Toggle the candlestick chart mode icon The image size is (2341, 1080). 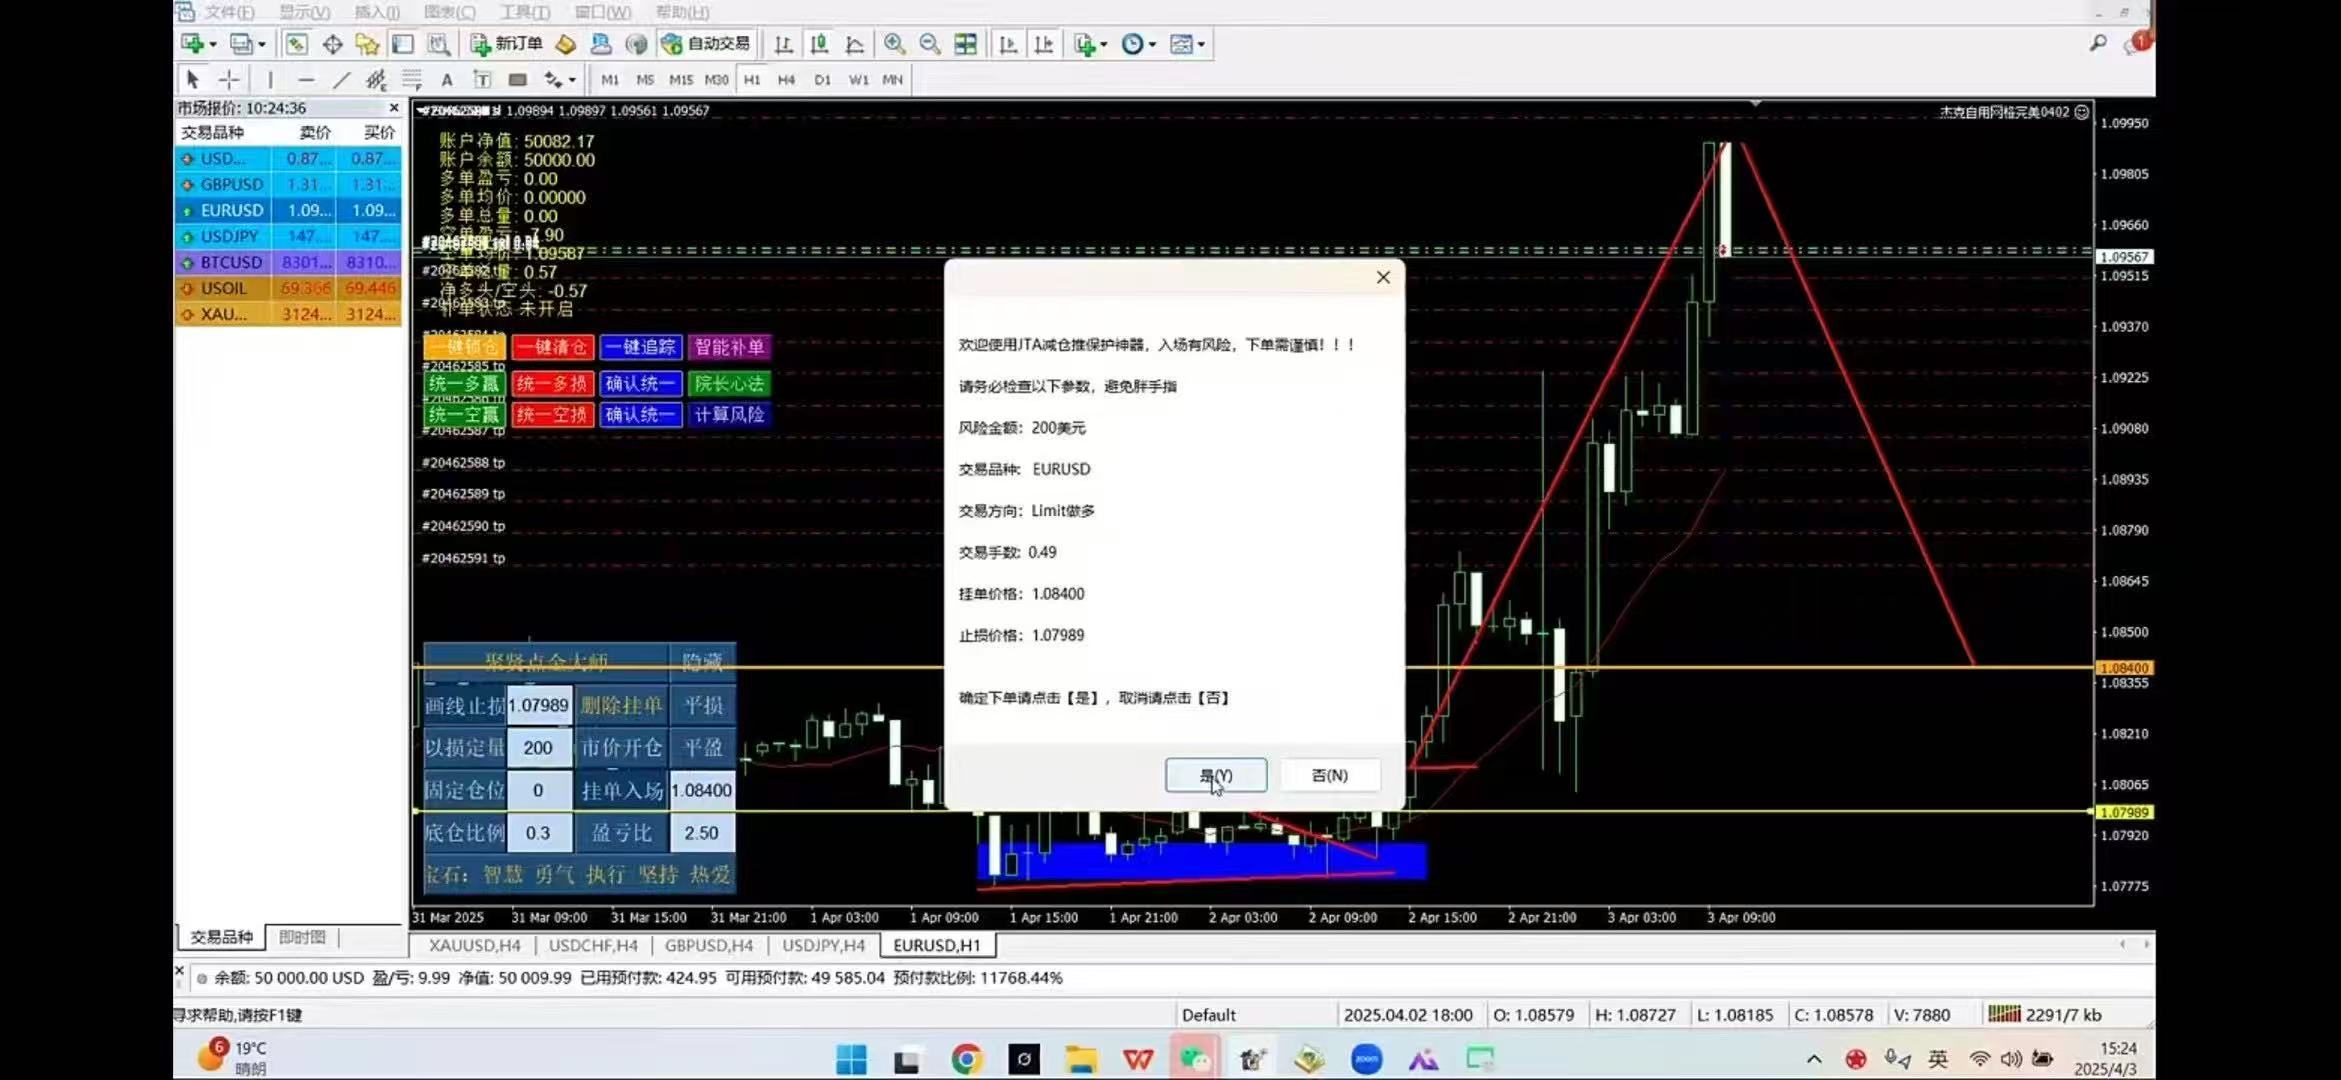point(819,44)
